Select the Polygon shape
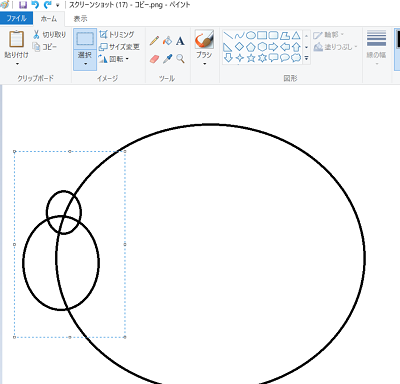Viewport: 400px width, 384px height. click(285, 35)
